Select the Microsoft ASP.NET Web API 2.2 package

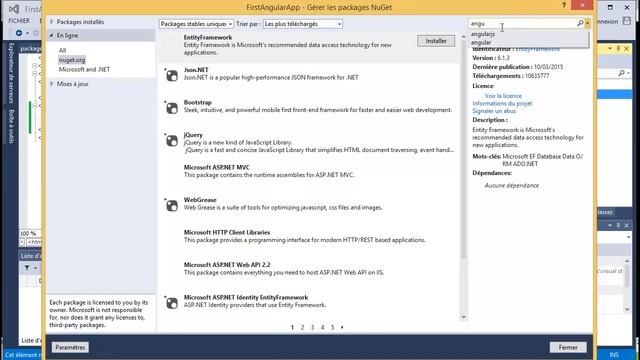307,269
